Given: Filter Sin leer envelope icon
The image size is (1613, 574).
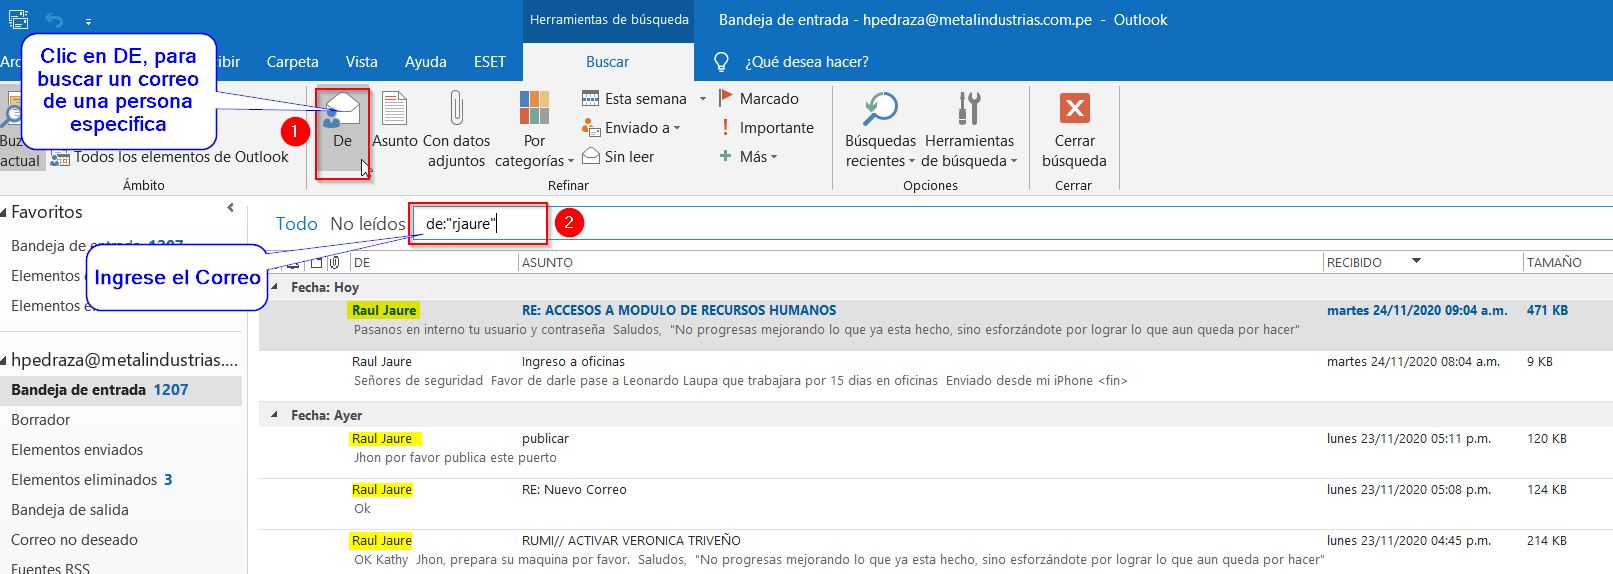Looking at the screenshot, I should 590,156.
